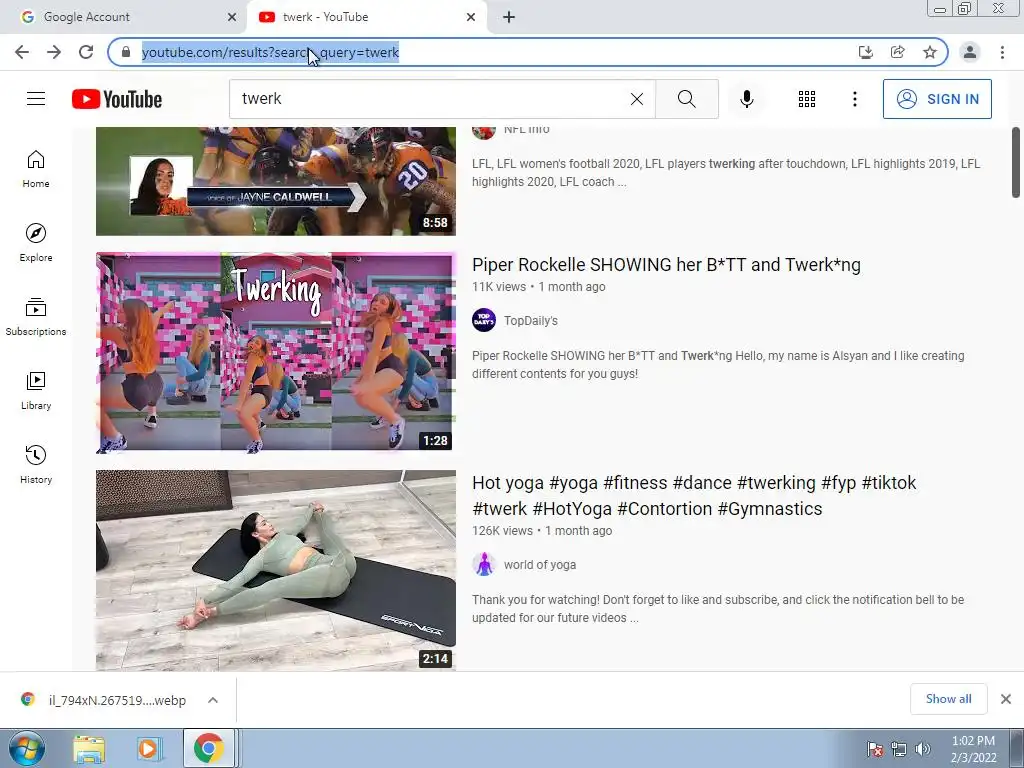Screen dimensions: 1024x768
Task: Click the install app icon in address bar
Action: (x=865, y=52)
